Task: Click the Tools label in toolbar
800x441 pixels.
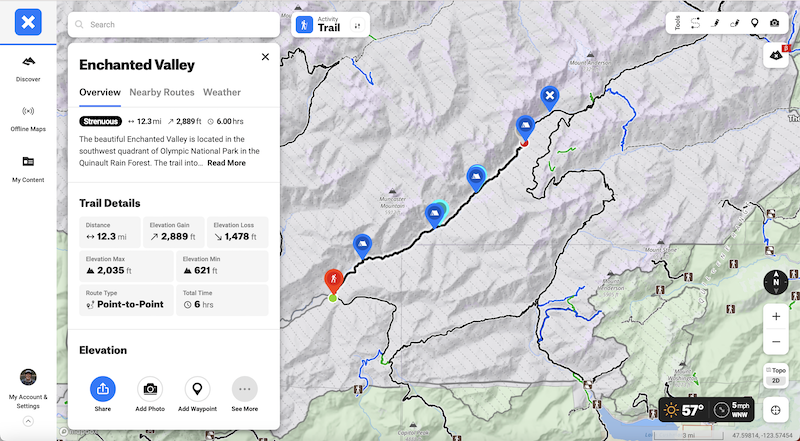Action: point(678,23)
